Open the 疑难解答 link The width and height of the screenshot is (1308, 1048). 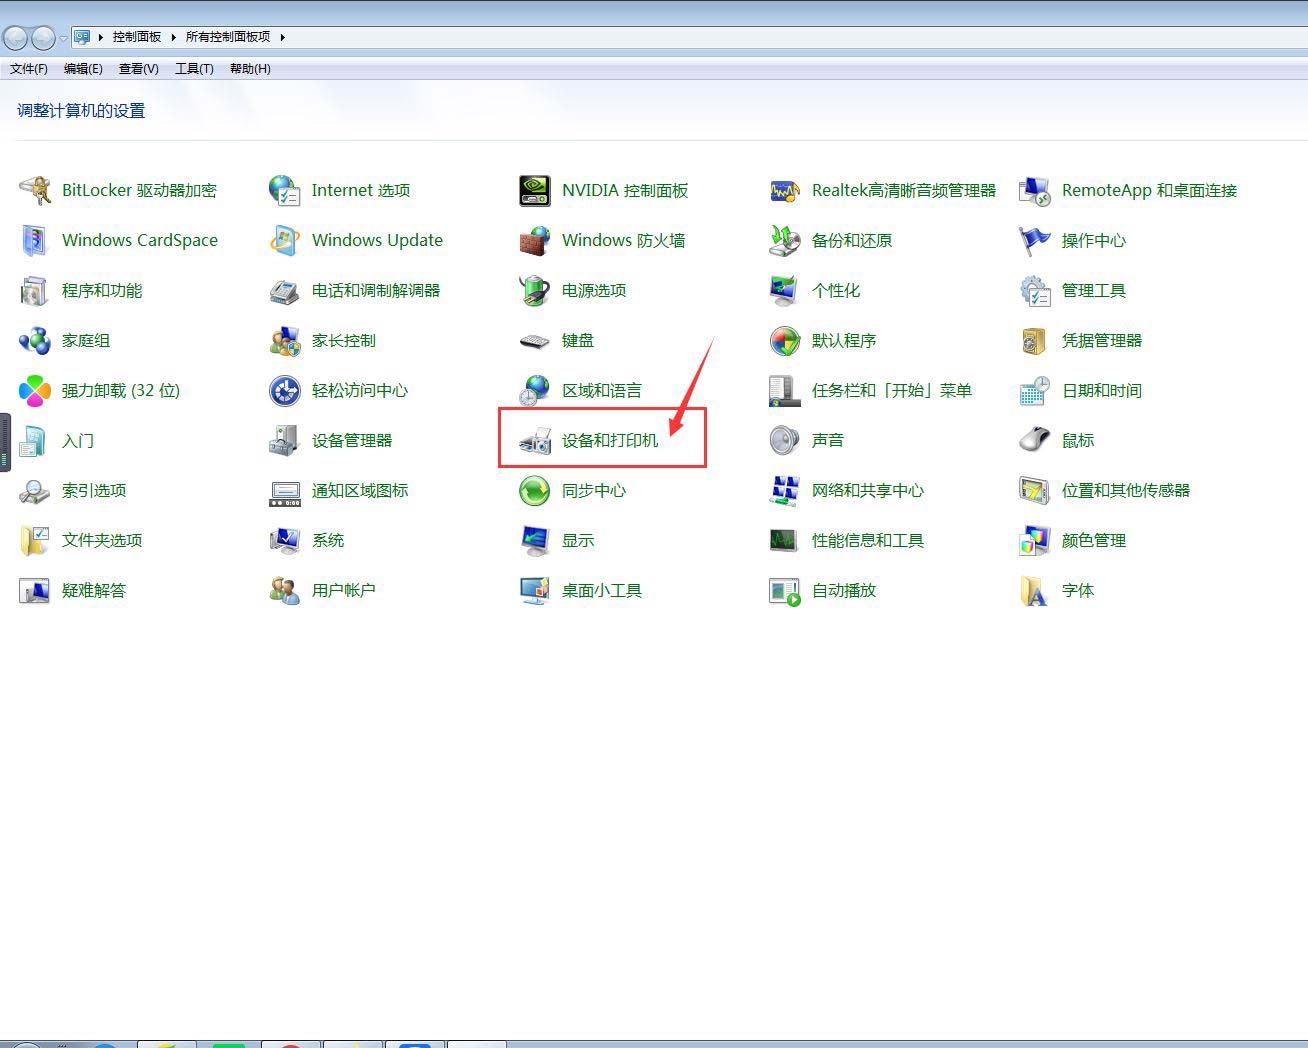94,590
